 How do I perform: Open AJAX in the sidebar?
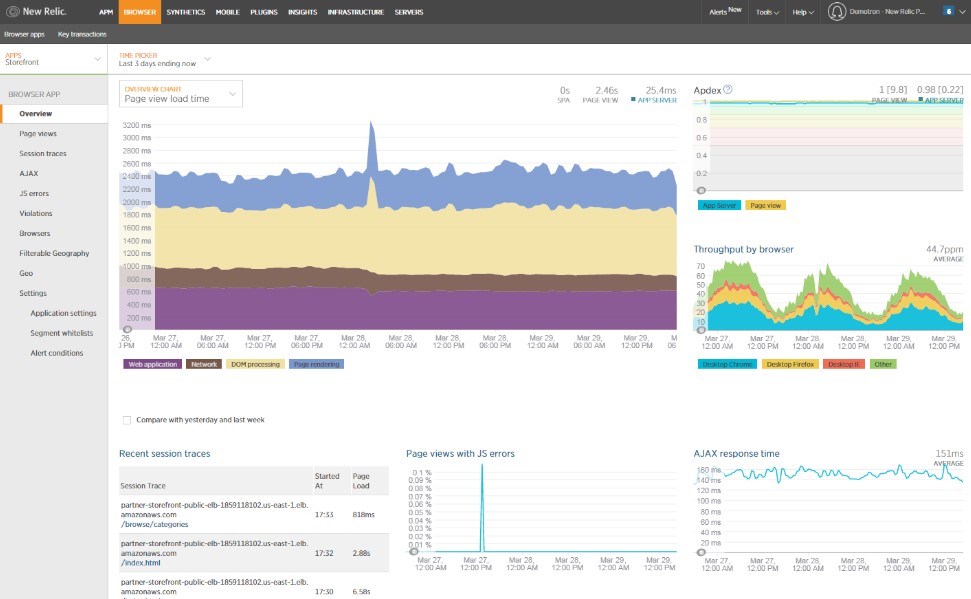click(x=28, y=173)
